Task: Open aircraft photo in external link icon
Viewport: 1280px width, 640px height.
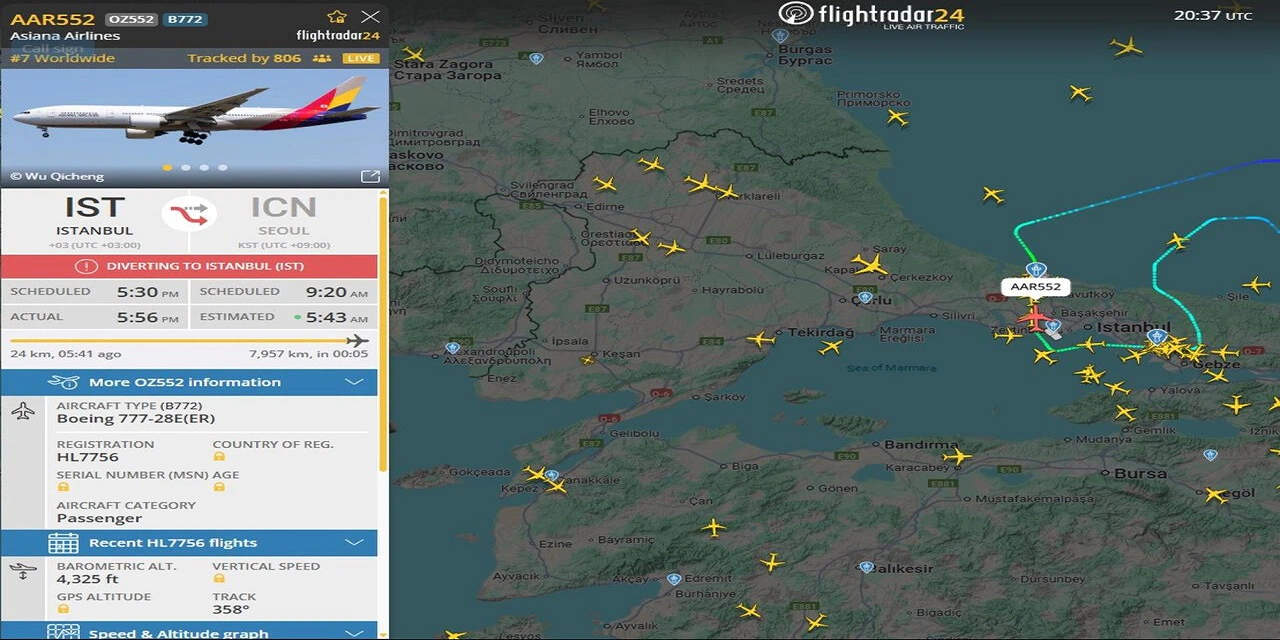Action: pyautogui.click(x=370, y=176)
